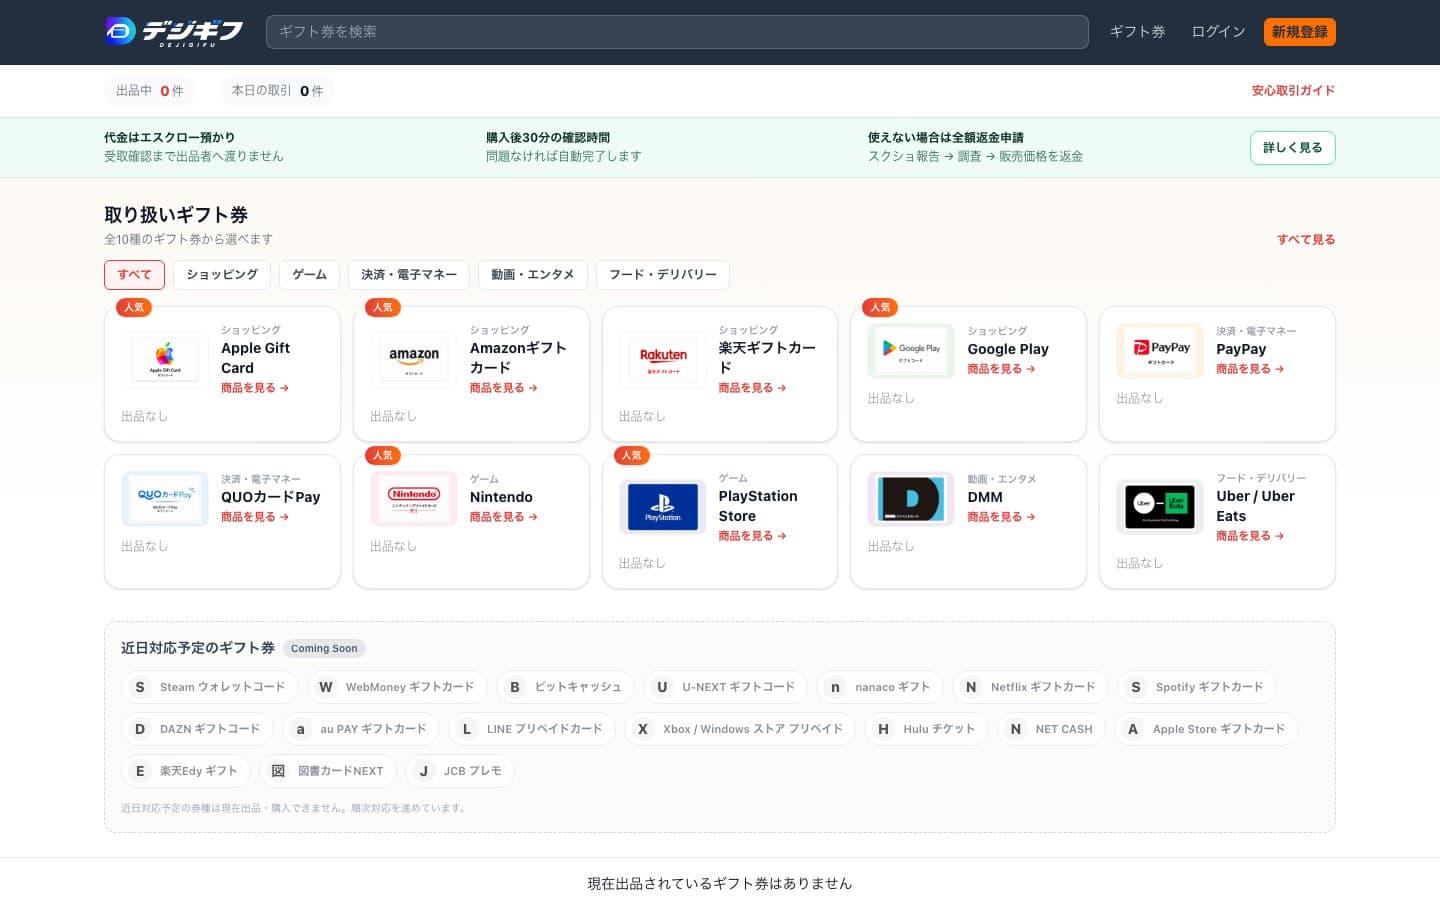Filter by ショッピング category
The height and width of the screenshot is (900, 1440).
222,275
